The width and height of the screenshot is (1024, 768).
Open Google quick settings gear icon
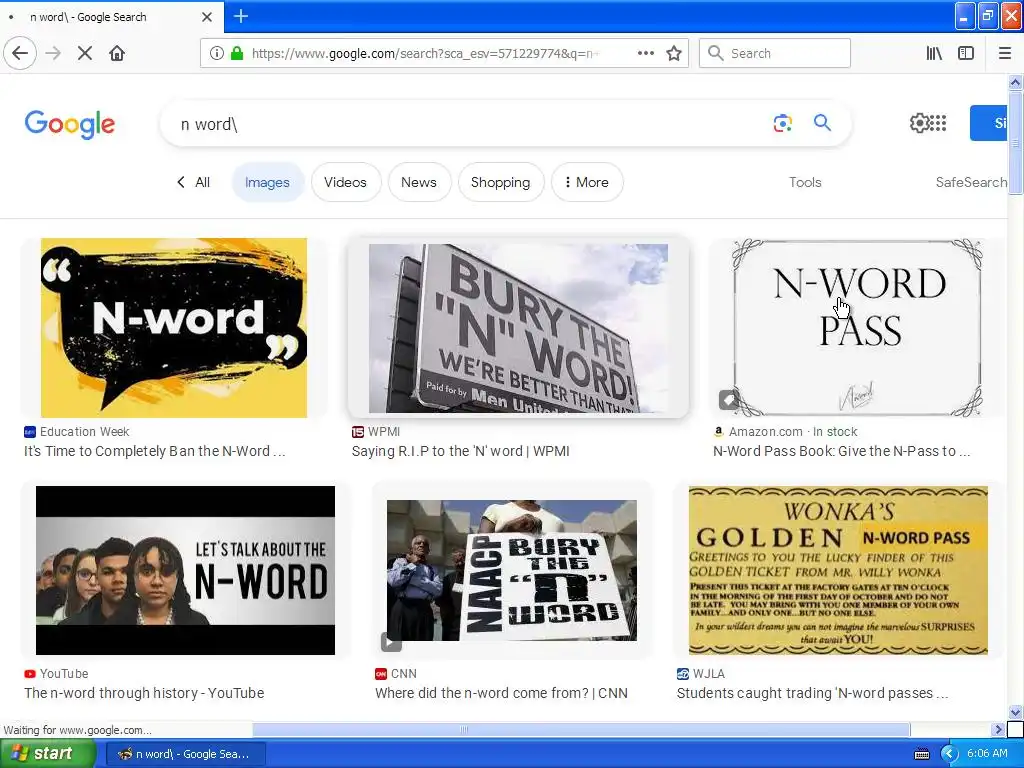(919, 123)
